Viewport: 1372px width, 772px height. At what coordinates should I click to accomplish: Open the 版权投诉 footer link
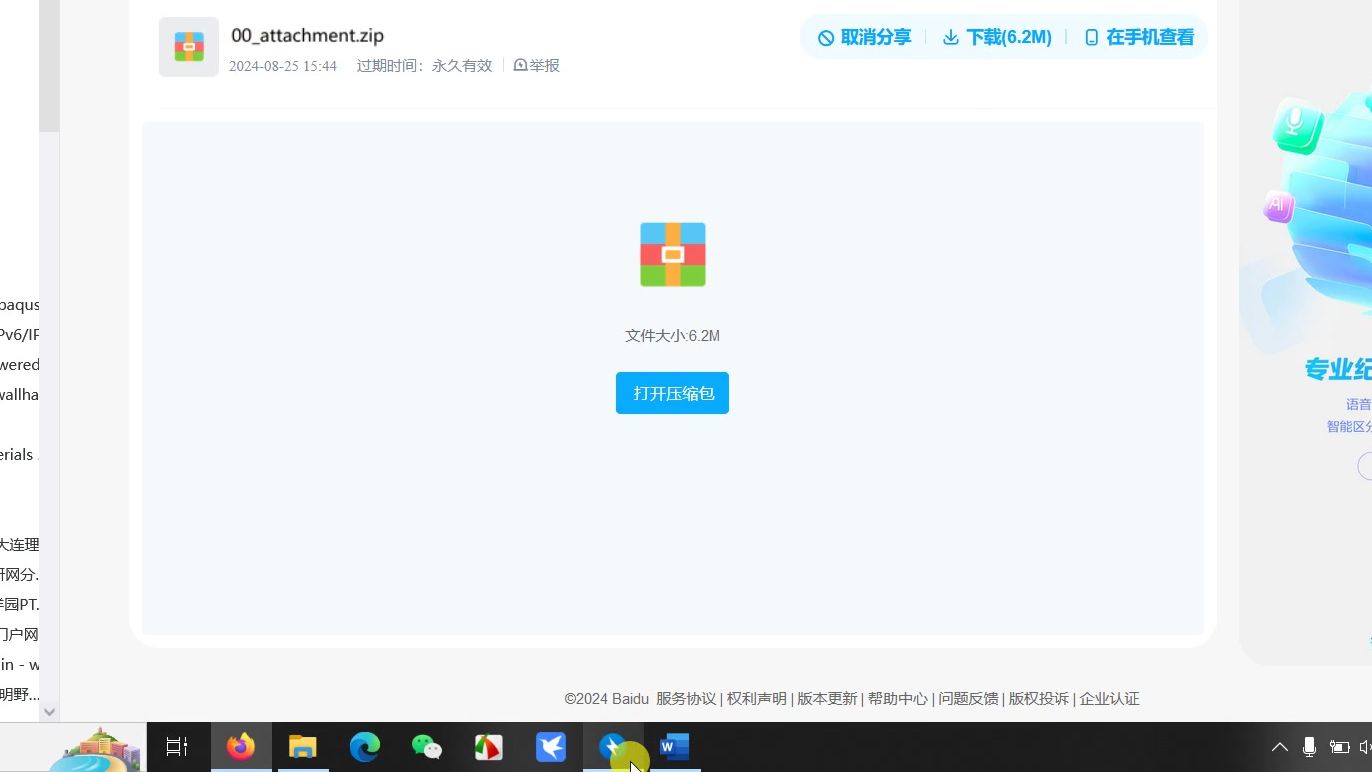[1038, 699]
